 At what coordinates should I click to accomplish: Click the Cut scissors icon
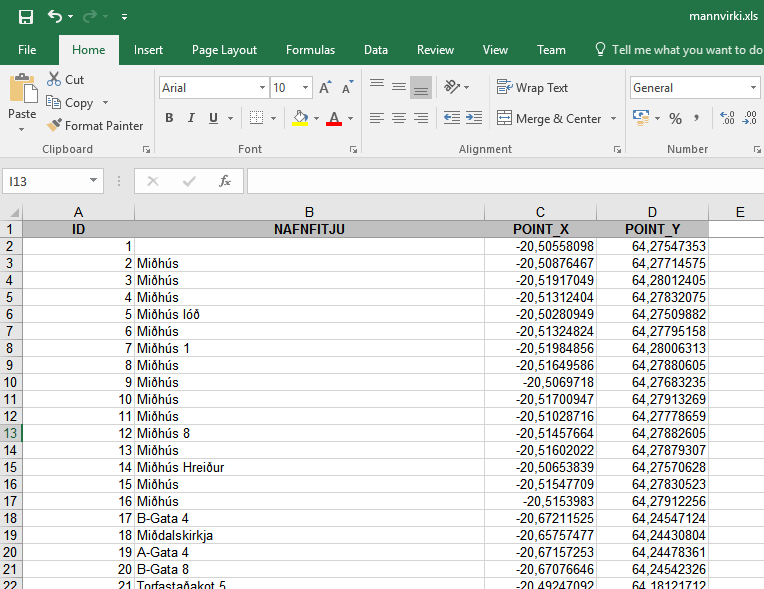55,79
